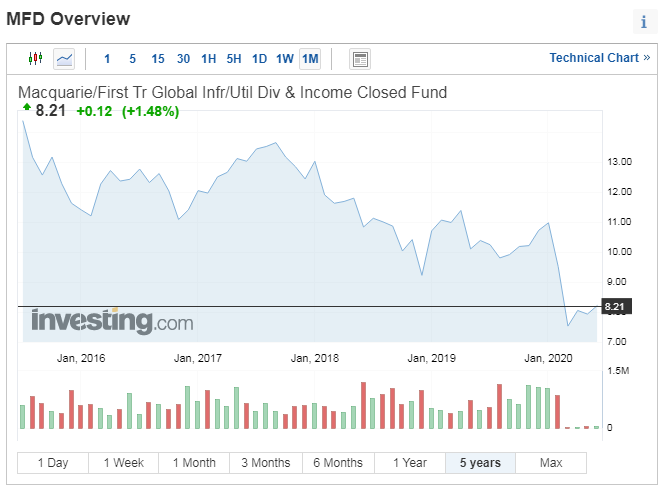Show the 1 Month range

tap(194, 463)
